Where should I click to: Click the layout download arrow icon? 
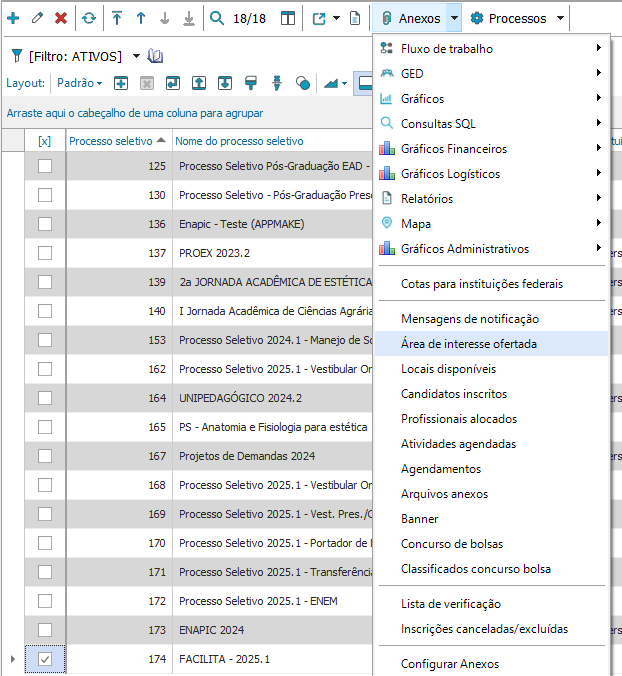(x=225, y=83)
